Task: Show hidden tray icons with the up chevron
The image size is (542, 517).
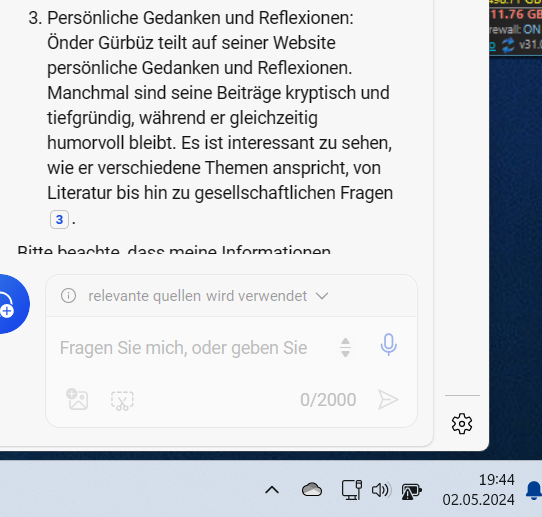Action: point(272,490)
